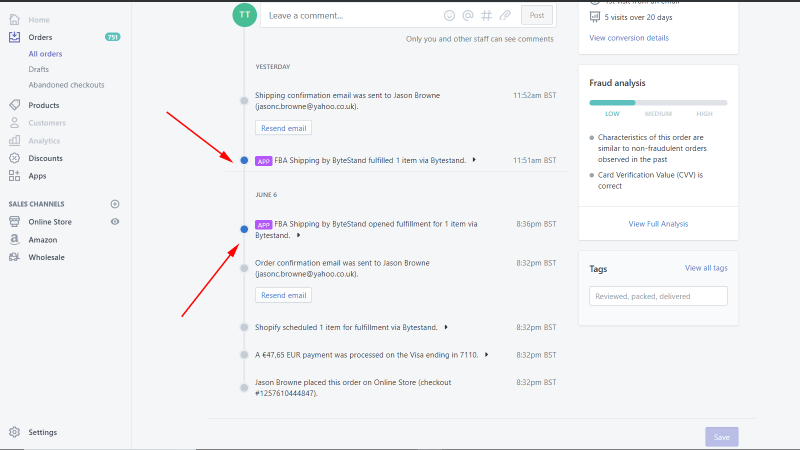Open View all tags link

tap(706, 268)
